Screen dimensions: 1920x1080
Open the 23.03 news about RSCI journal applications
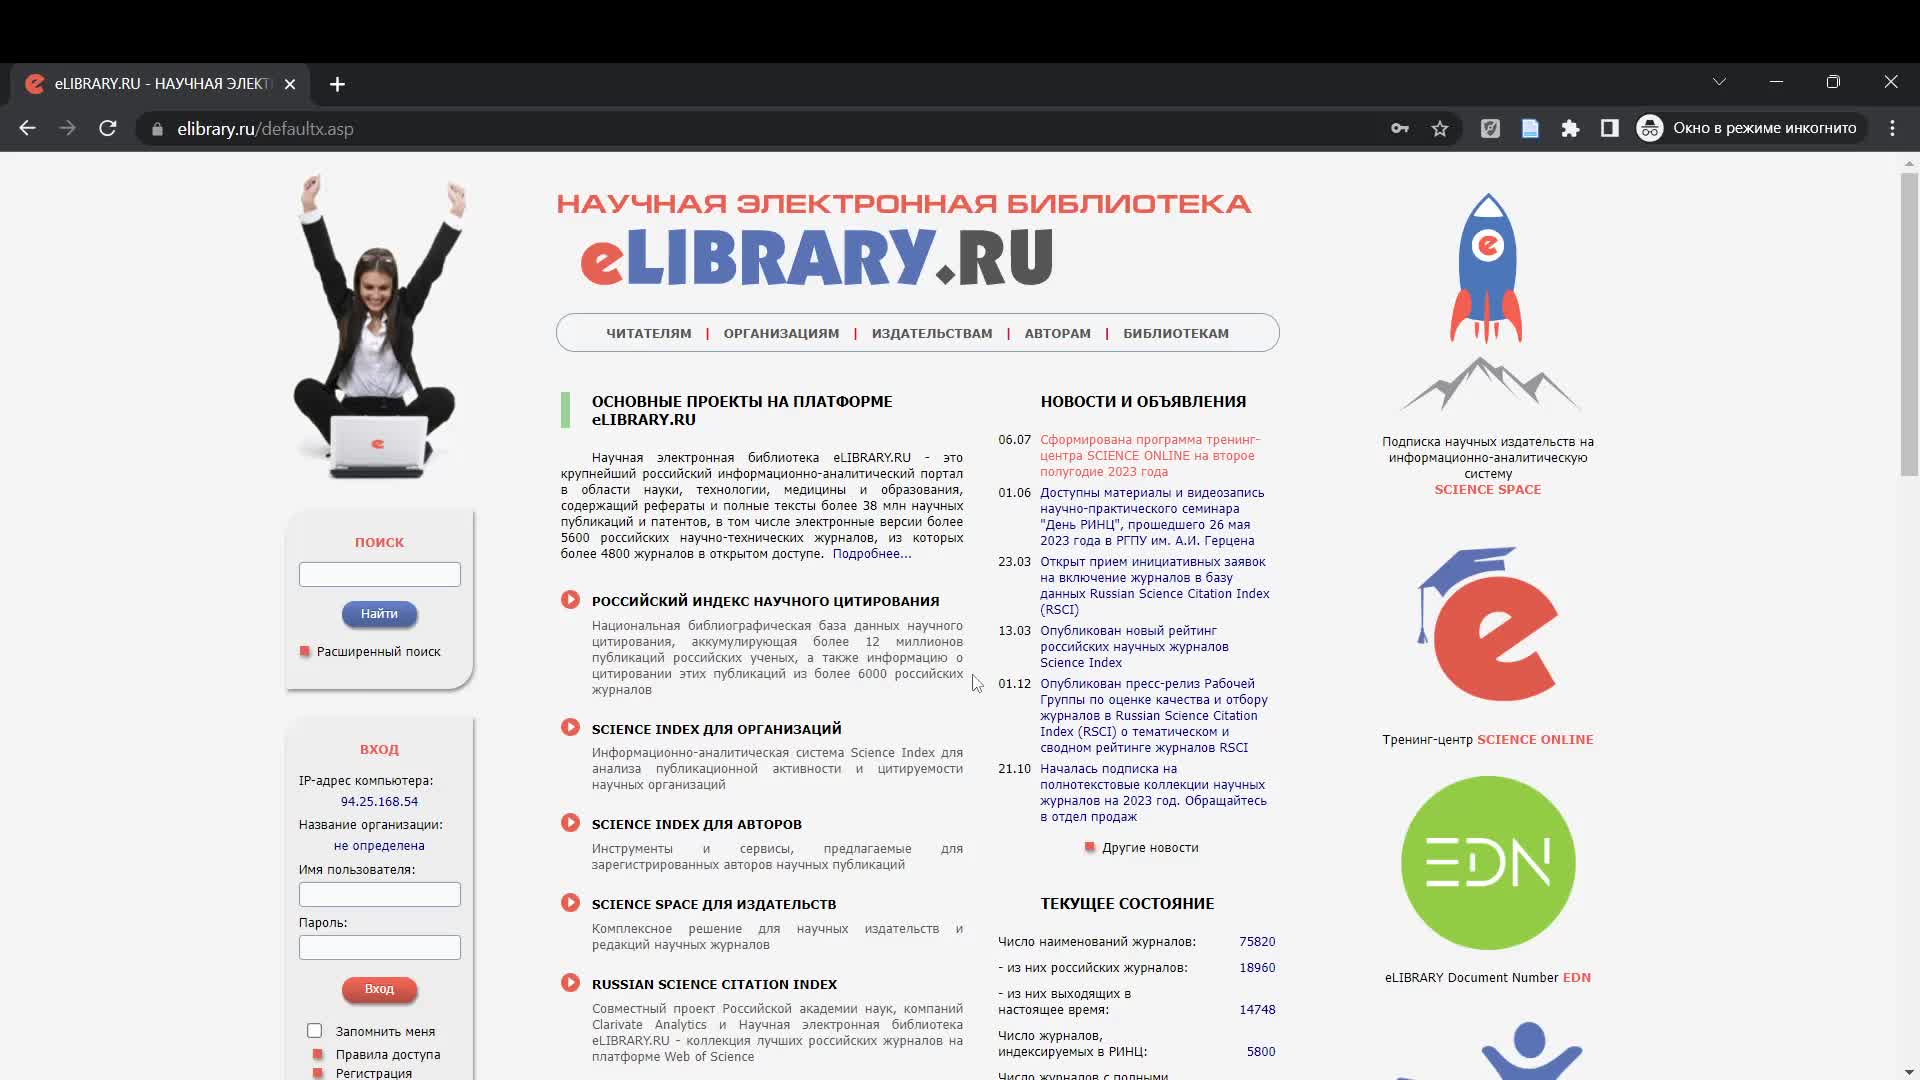(1154, 586)
